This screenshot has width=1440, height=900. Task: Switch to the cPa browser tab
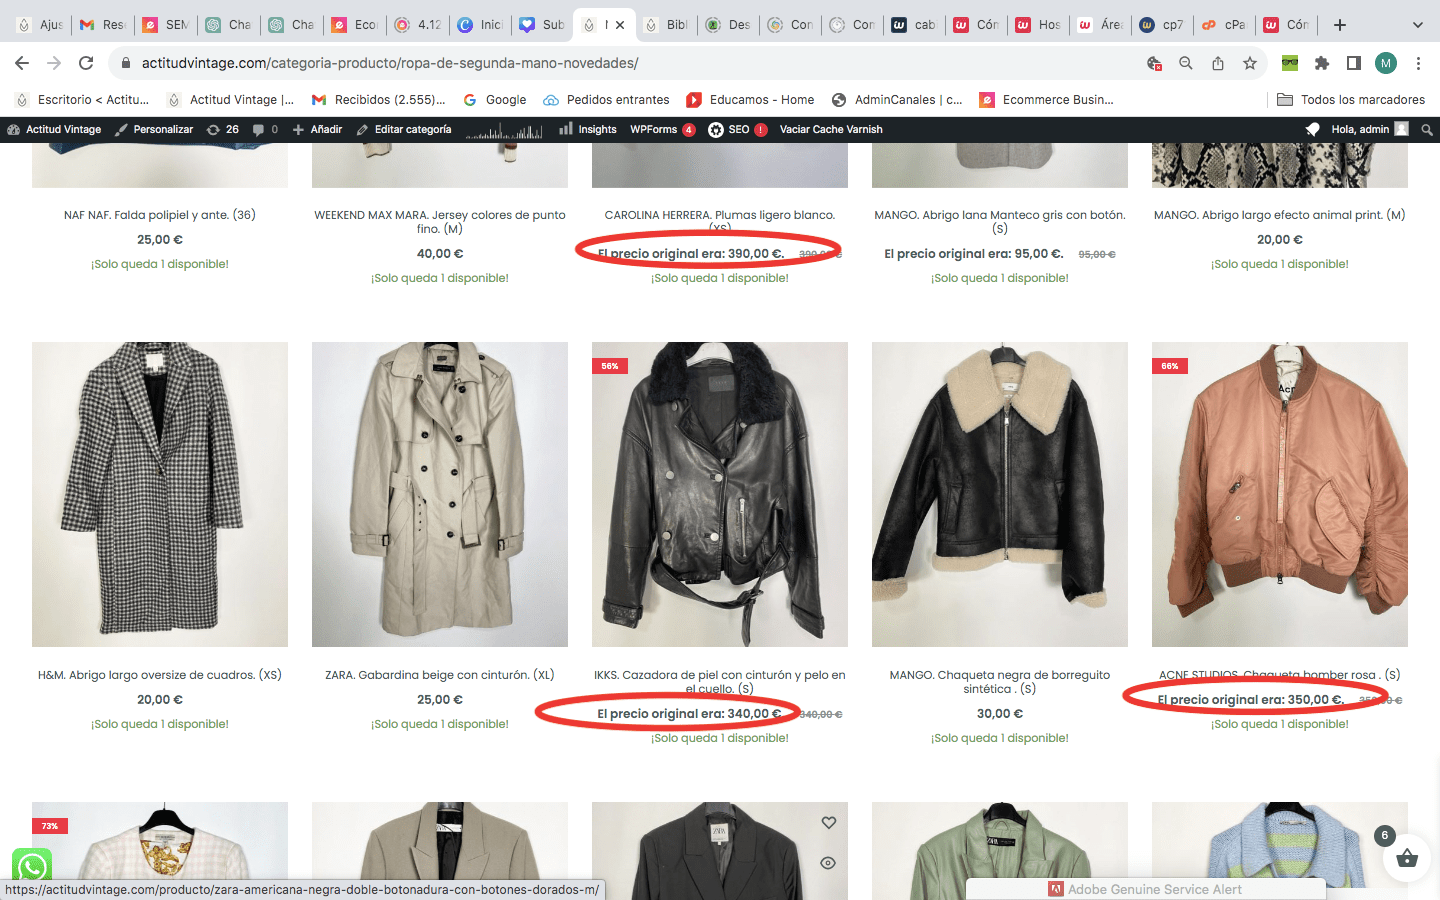[x=1223, y=25]
